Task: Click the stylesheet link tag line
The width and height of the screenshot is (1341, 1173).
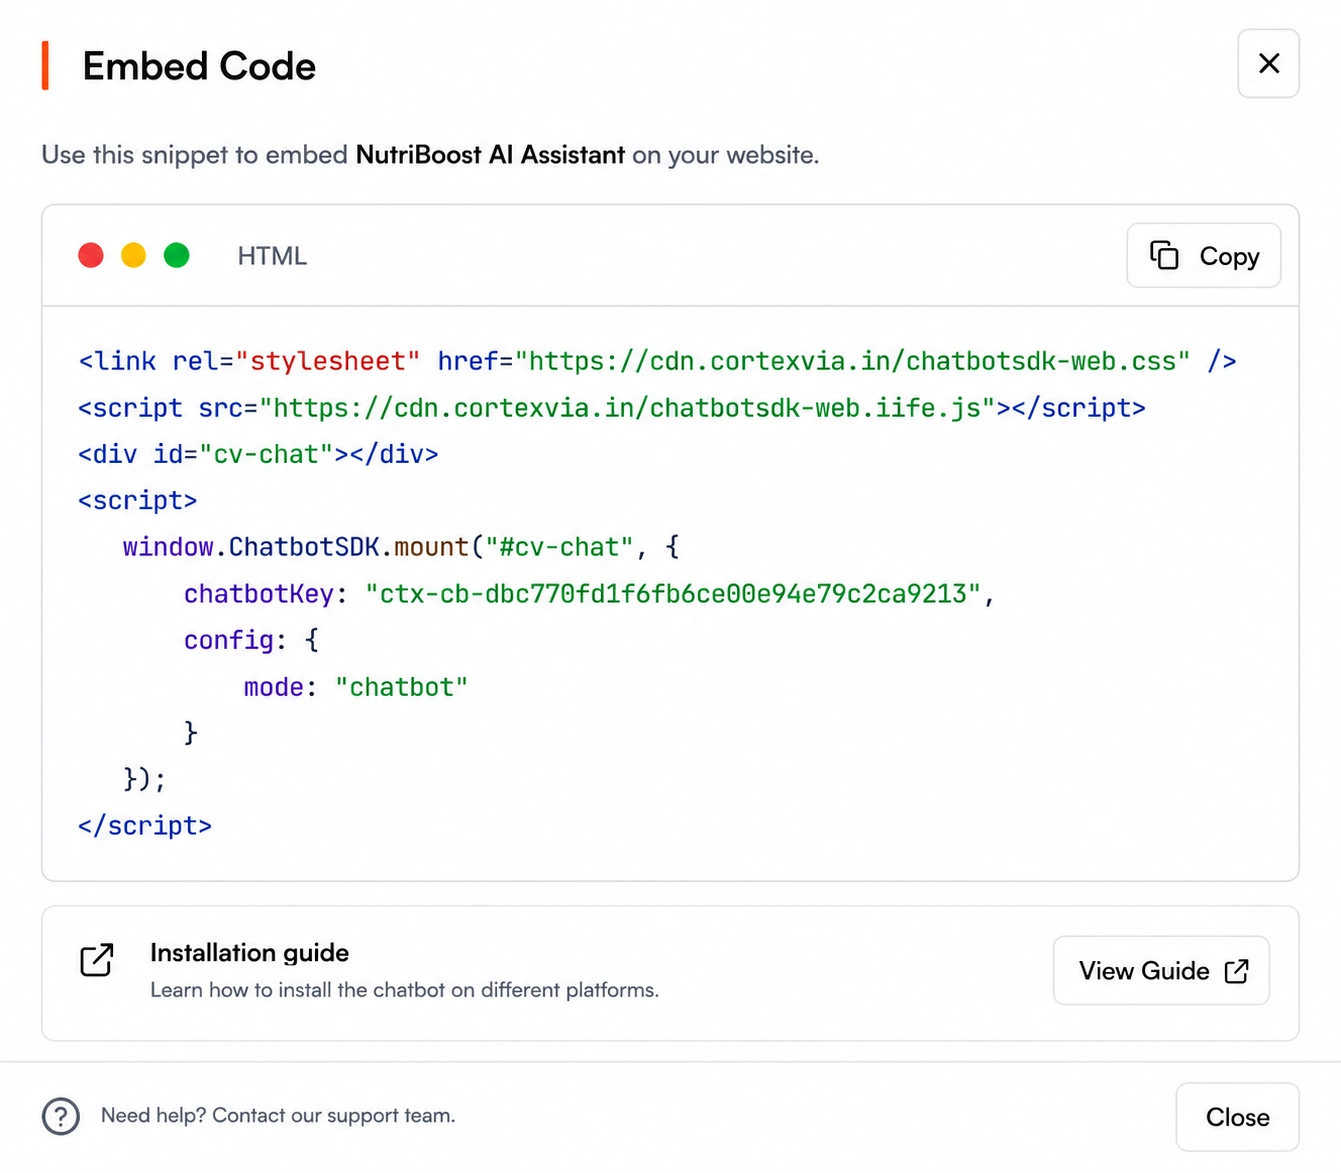Action: [657, 361]
